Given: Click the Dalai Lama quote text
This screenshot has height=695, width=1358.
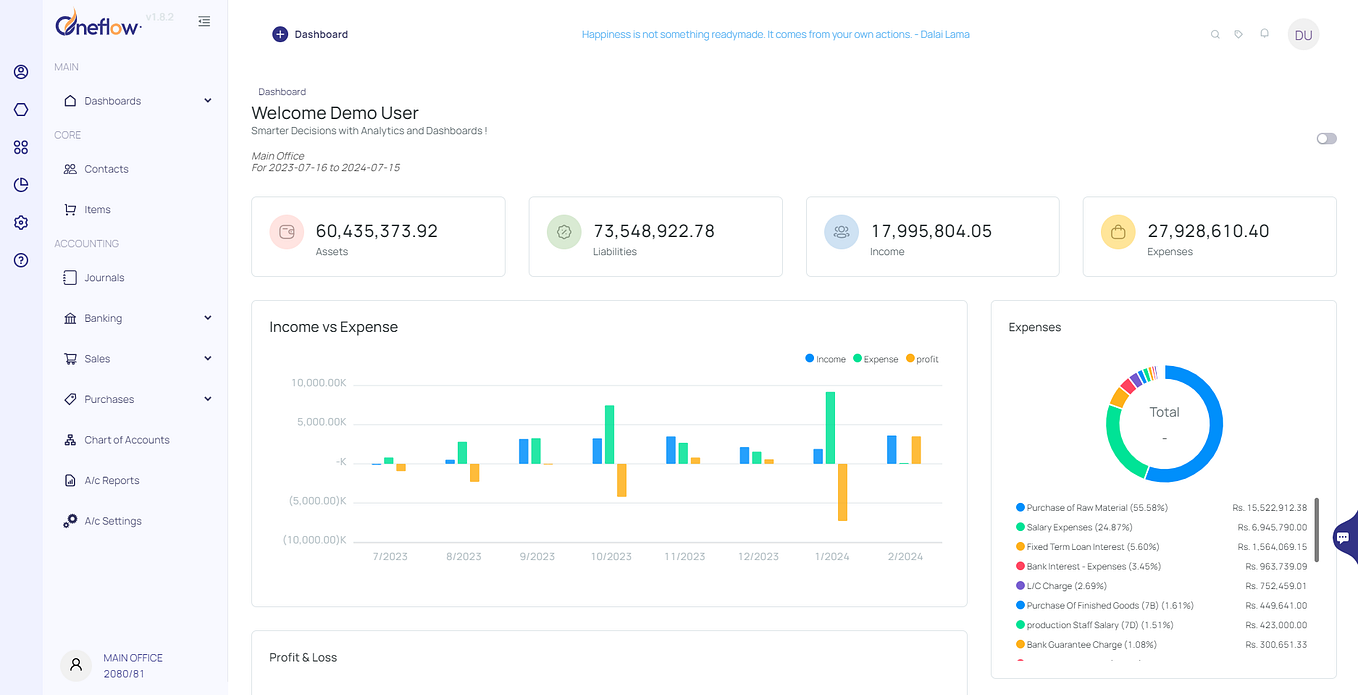Looking at the screenshot, I should (776, 34).
